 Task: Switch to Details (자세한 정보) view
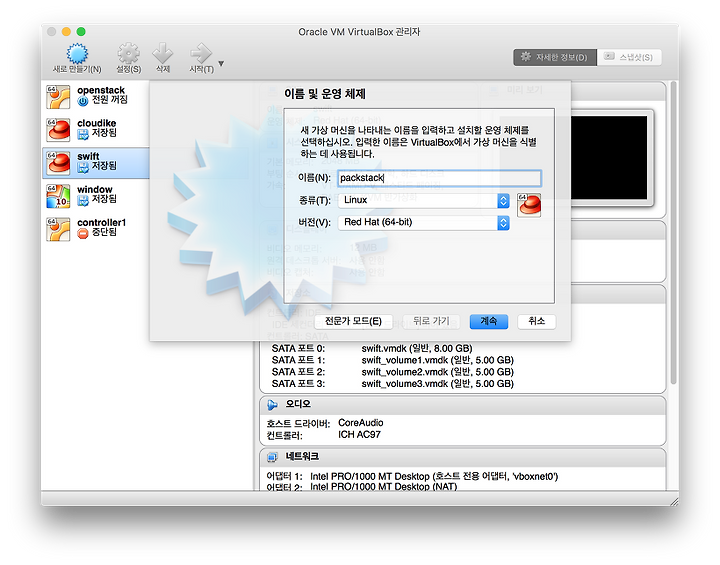[x=555, y=57]
